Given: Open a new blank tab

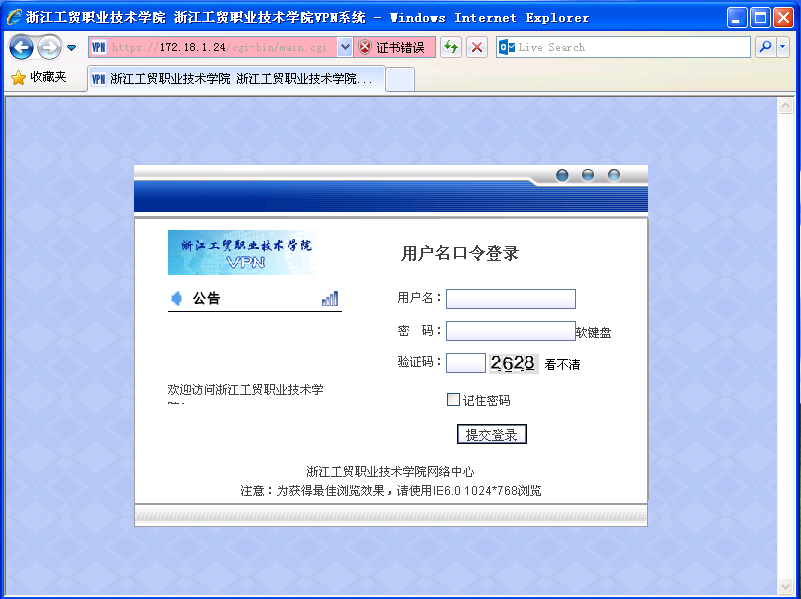Looking at the screenshot, I should click(x=400, y=79).
